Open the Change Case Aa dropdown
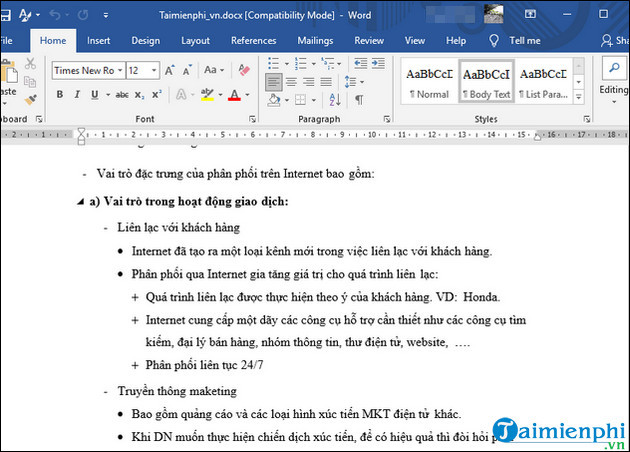This screenshot has height=452, width=630. pyautogui.click(x=214, y=70)
